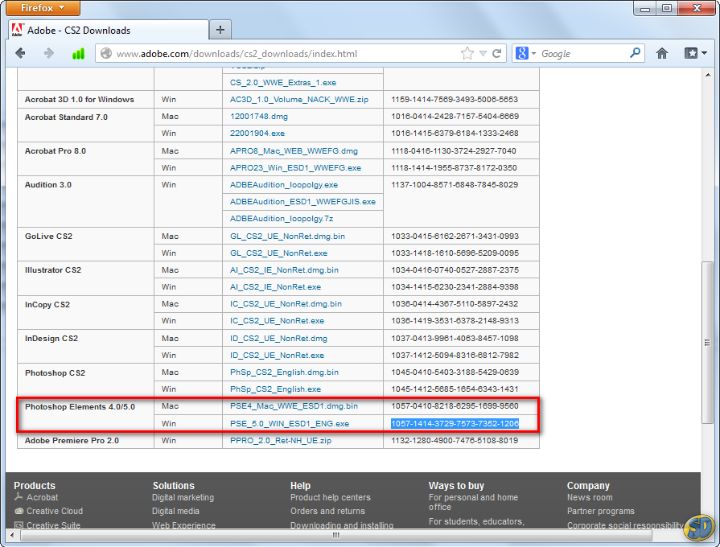
Task: Open the Orders and returns link
Action: coord(327,511)
